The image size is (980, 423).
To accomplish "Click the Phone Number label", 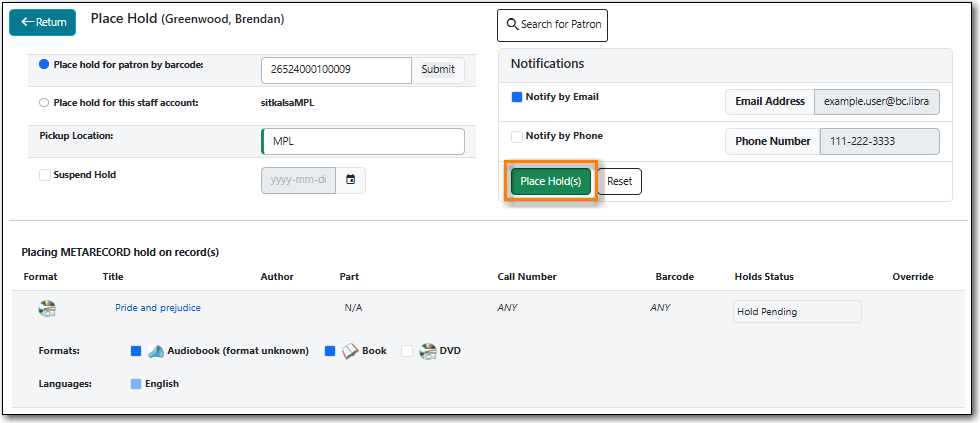I will [773, 141].
